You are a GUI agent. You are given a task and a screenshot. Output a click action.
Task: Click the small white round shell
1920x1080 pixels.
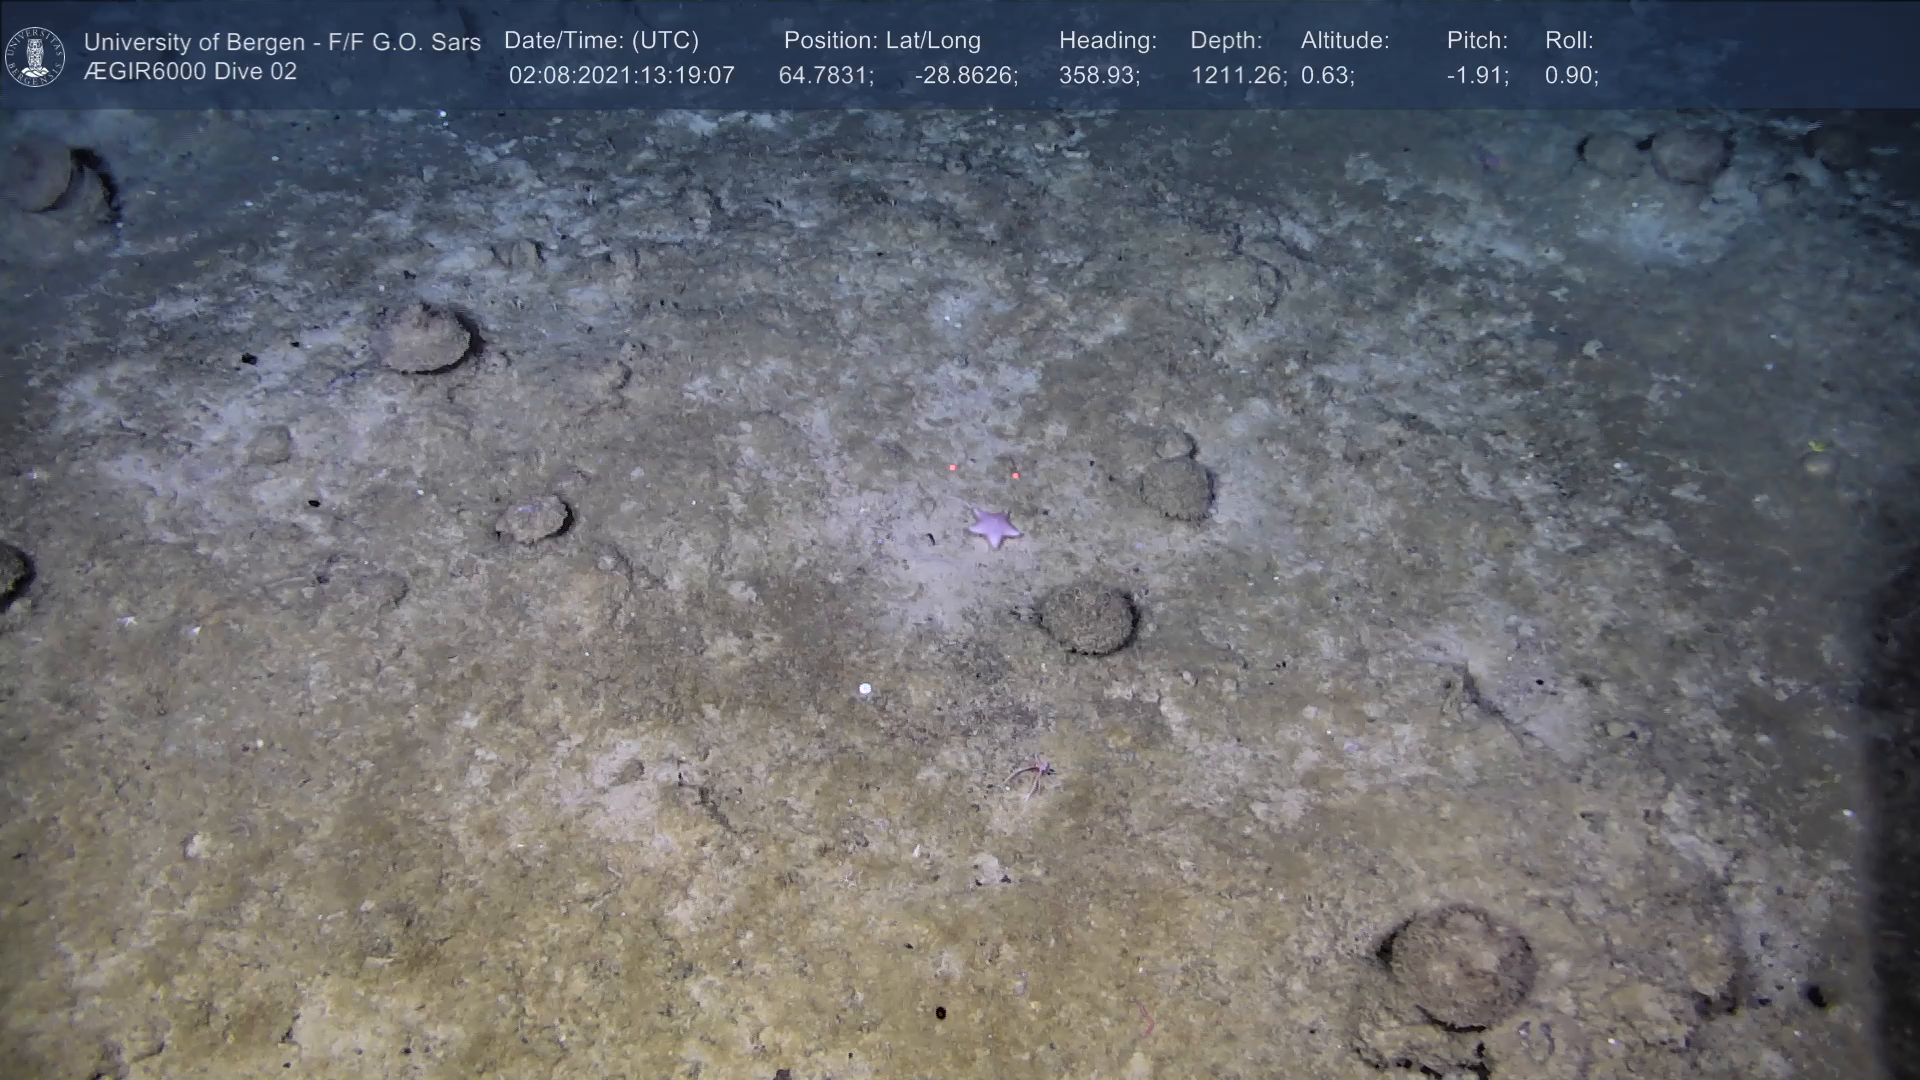tap(865, 689)
